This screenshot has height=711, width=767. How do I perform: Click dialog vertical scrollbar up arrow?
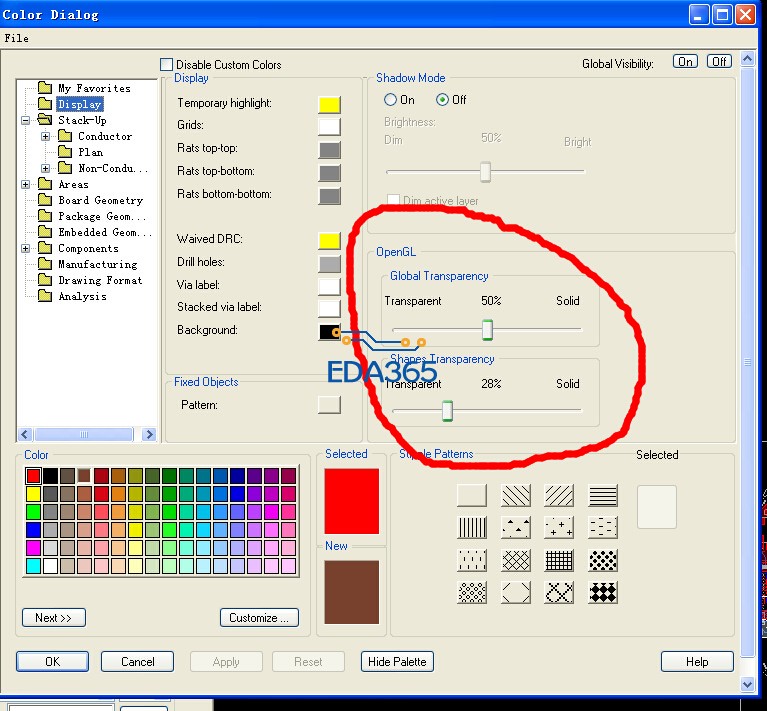[x=747, y=59]
